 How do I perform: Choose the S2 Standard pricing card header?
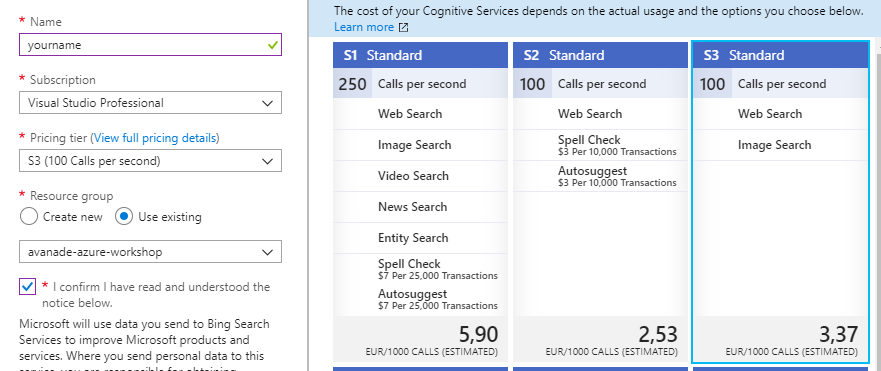coord(600,55)
